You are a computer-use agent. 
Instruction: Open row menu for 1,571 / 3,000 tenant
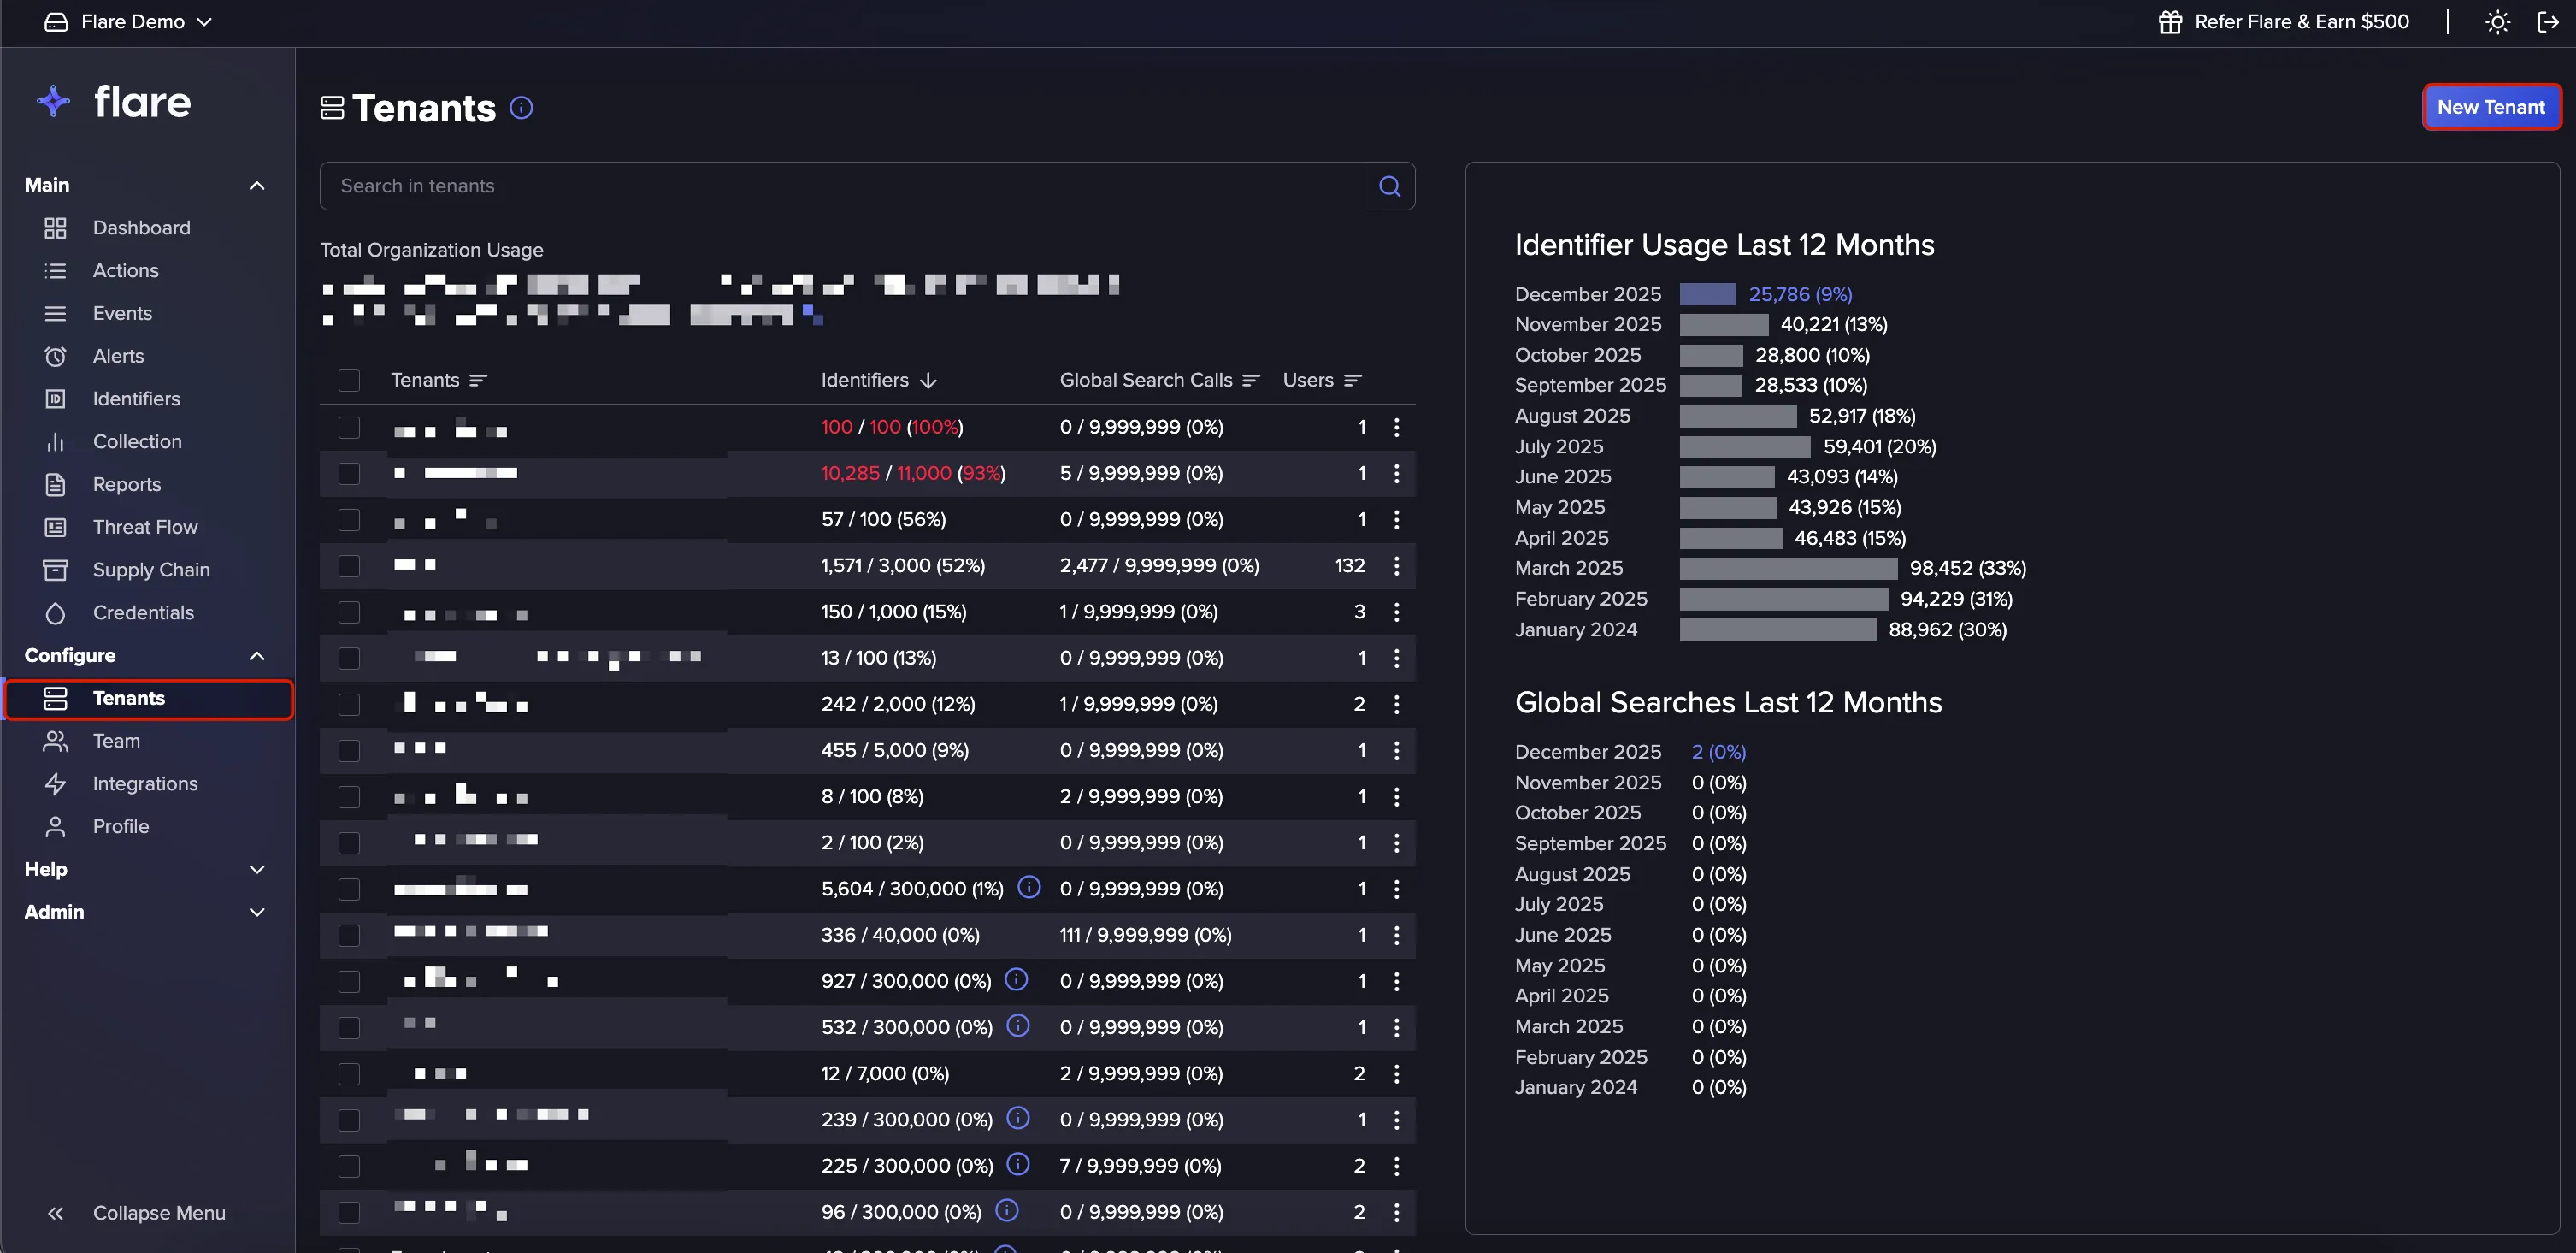click(1396, 566)
